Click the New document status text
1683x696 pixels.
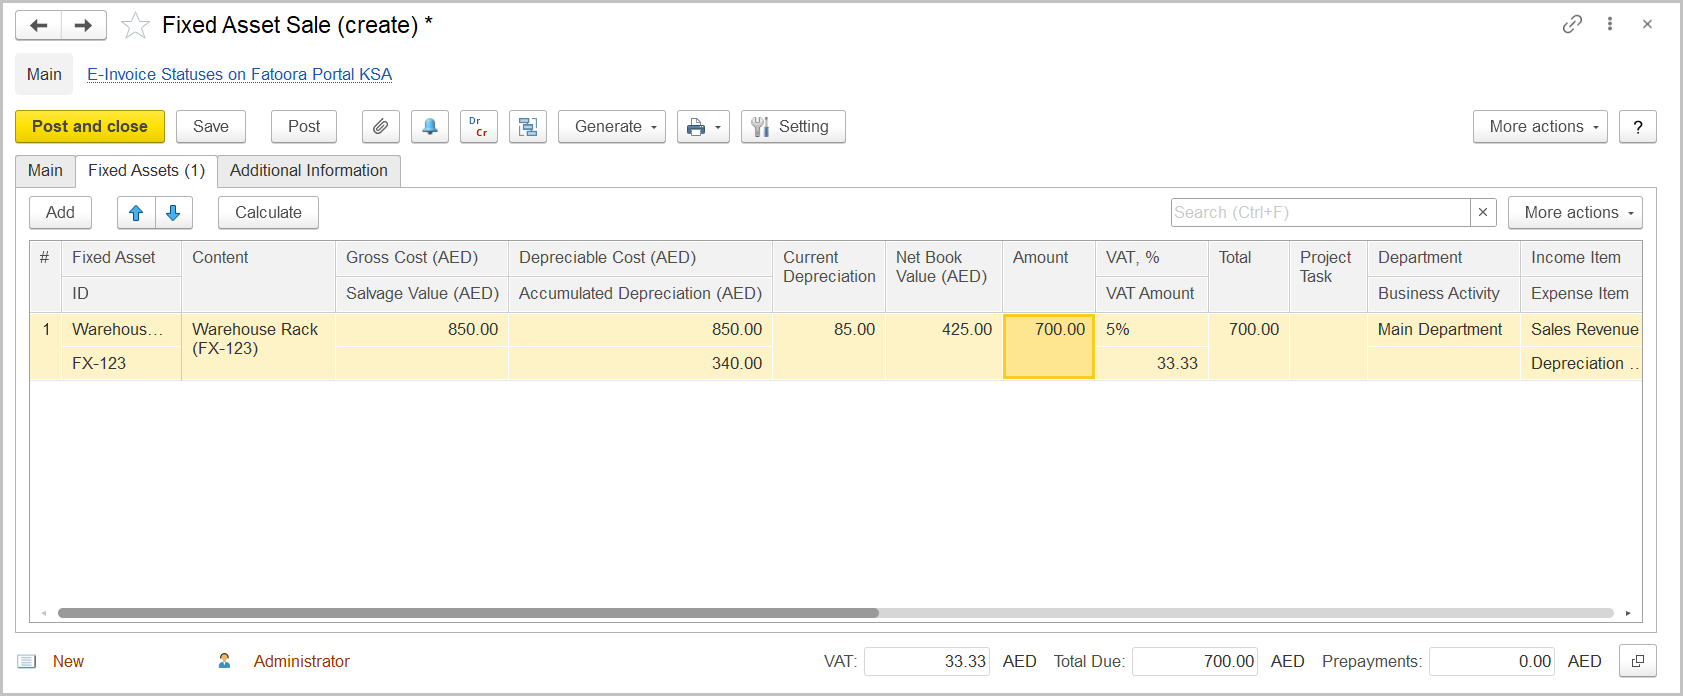pos(68,661)
